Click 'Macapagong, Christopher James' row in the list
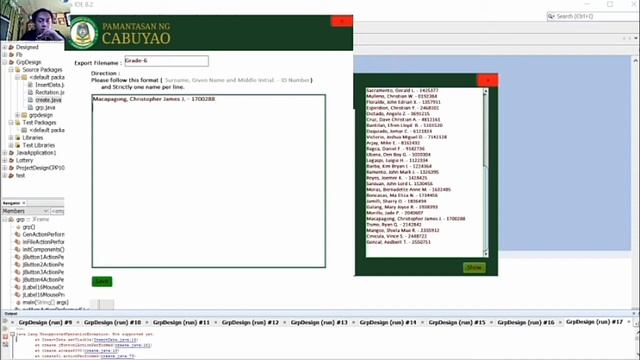 [416, 219]
